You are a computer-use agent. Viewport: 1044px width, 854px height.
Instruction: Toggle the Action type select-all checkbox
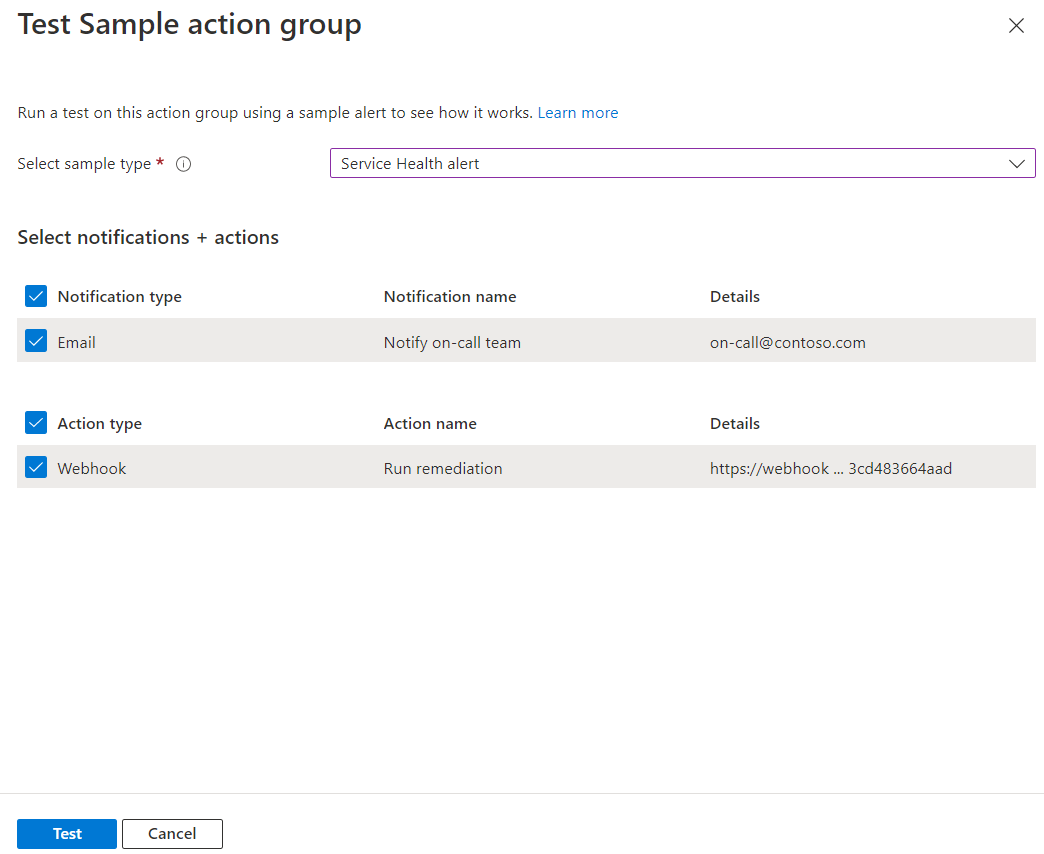coord(36,423)
